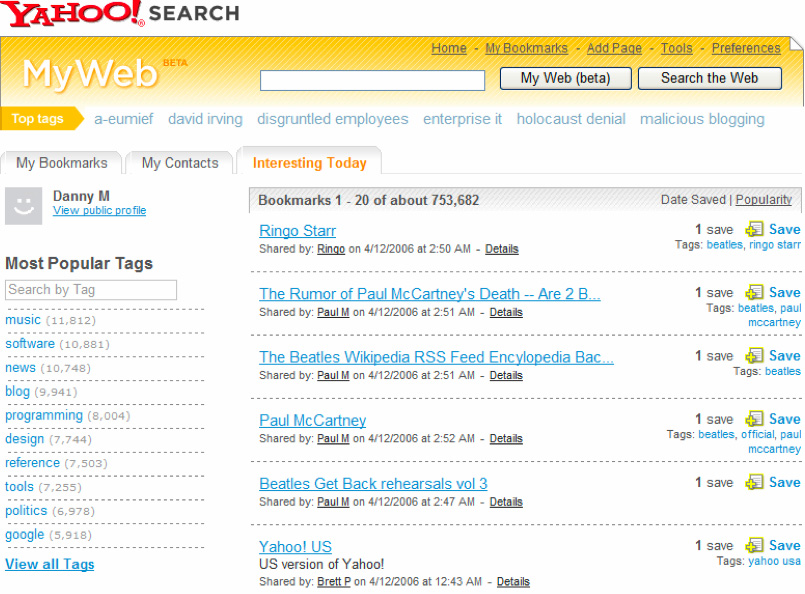Open the malicious blogging top tag
This screenshot has width=805, height=594.
coord(702,119)
